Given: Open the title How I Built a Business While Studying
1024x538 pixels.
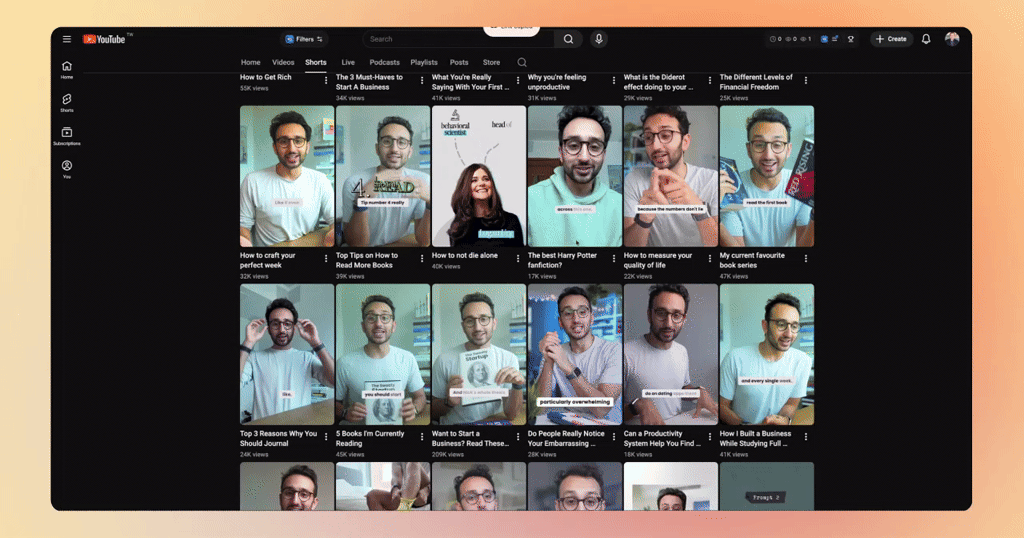Looking at the screenshot, I should 755,439.
